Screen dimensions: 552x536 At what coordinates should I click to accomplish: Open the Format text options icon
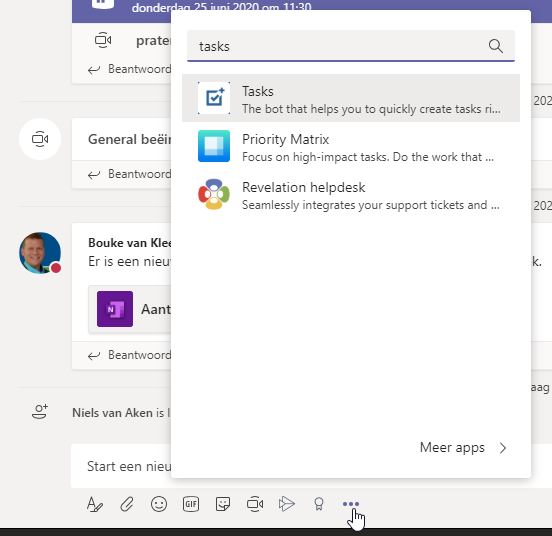(x=95, y=504)
